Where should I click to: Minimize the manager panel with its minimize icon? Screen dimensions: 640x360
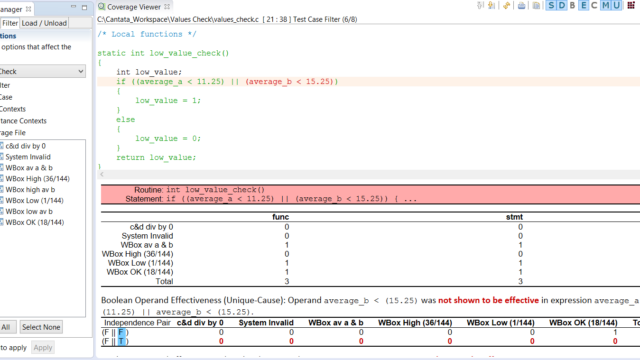pos(73,7)
